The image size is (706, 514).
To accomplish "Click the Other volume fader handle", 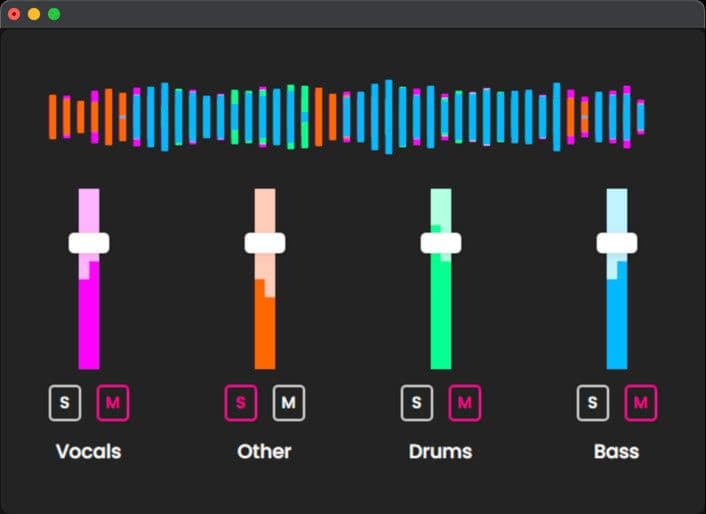I will (265, 243).
